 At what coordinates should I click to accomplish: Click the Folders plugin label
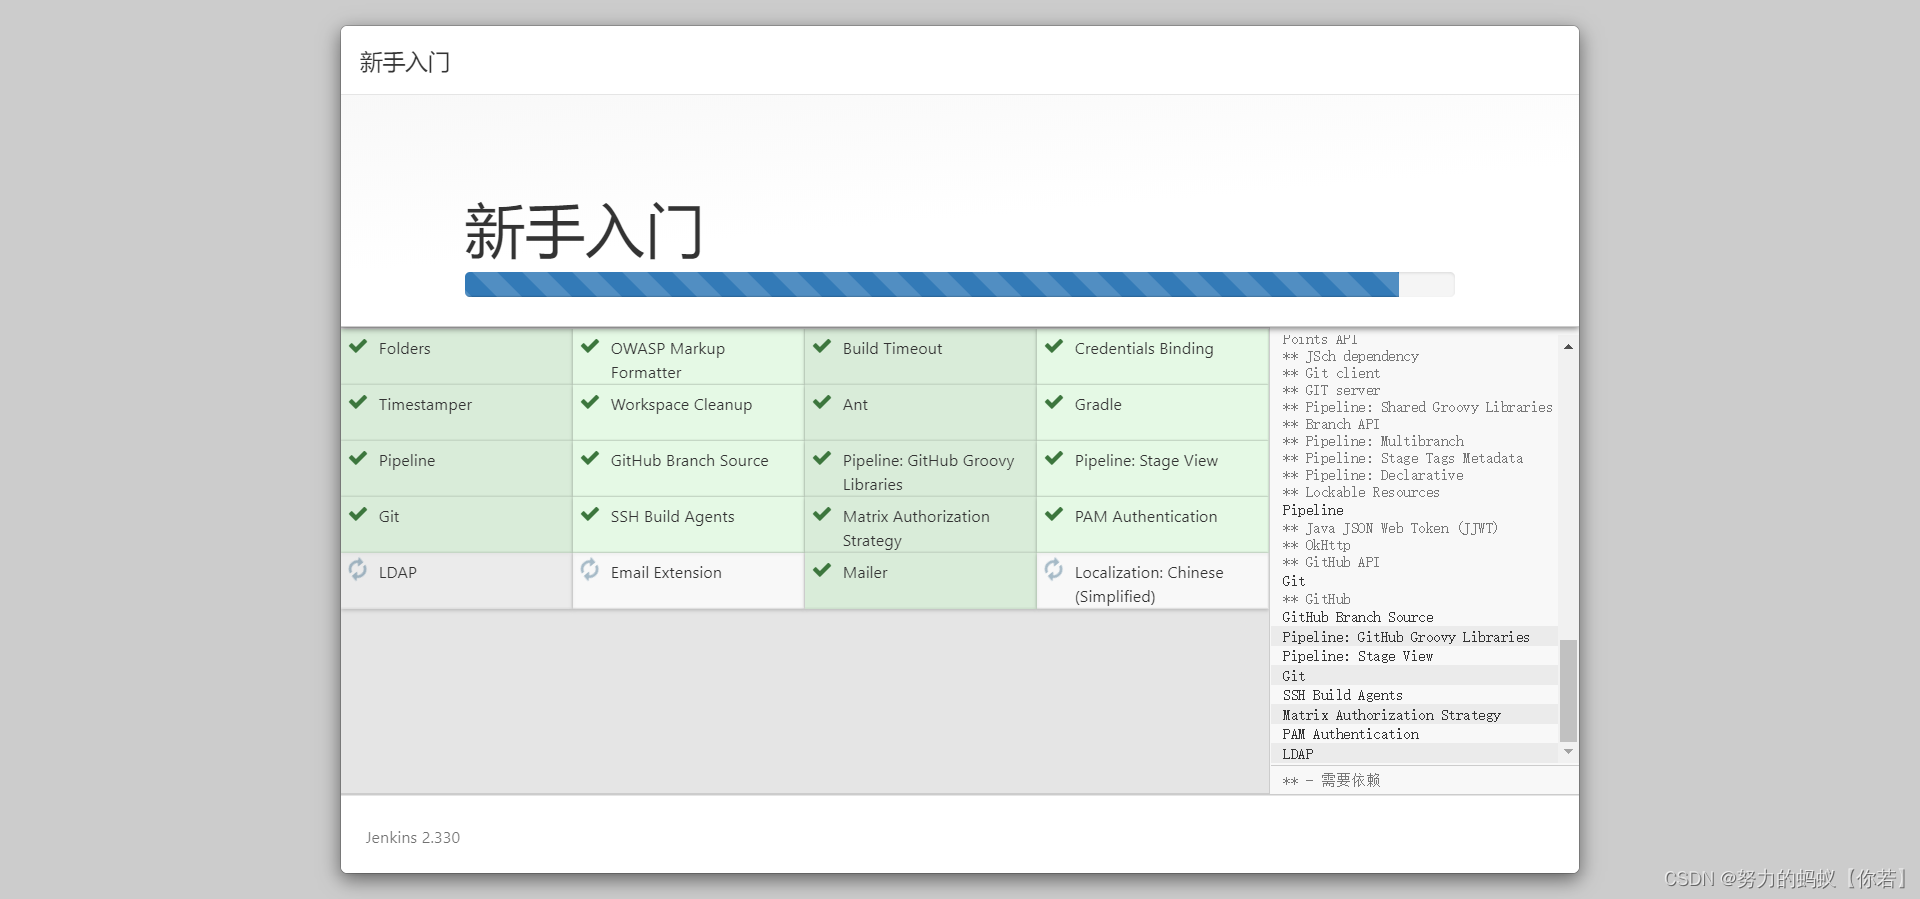click(x=404, y=348)
